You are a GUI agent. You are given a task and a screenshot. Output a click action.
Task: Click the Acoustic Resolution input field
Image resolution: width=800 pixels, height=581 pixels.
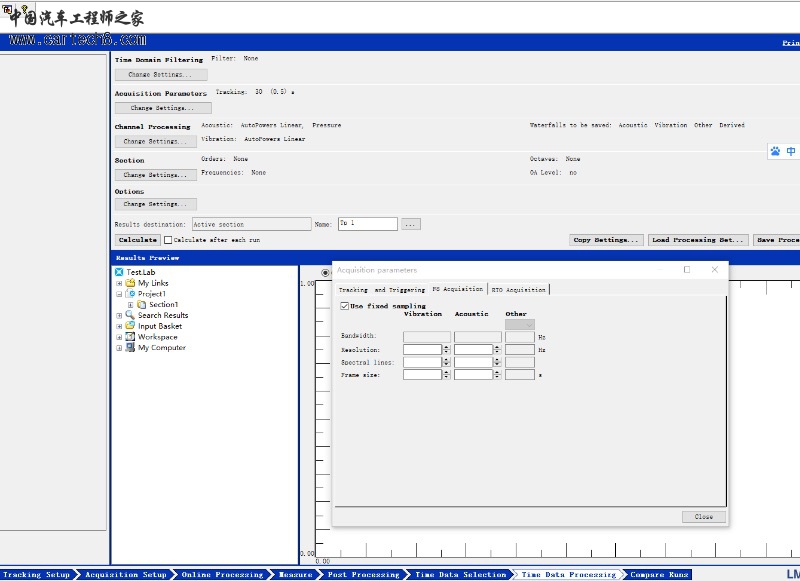pyautogui.click(x=473, y=349)
